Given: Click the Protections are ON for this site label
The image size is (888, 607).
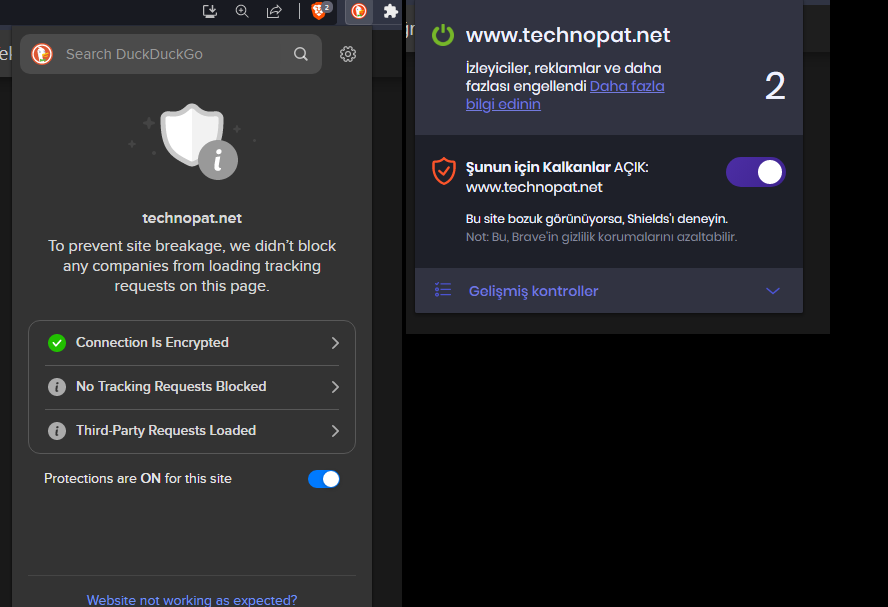Looking at the screenshot, I should click(138, 478).
